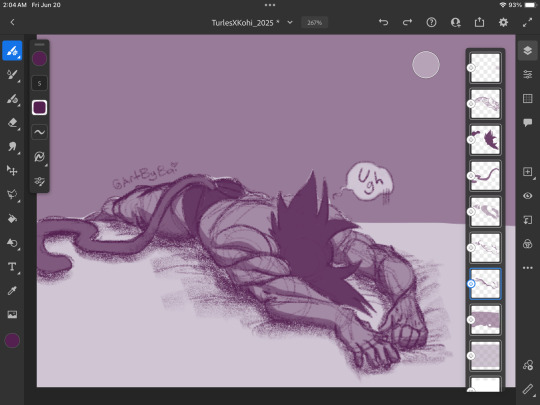
Task: Select the tool with curved arrow icon above Text
Action: [x=12, y=243]
